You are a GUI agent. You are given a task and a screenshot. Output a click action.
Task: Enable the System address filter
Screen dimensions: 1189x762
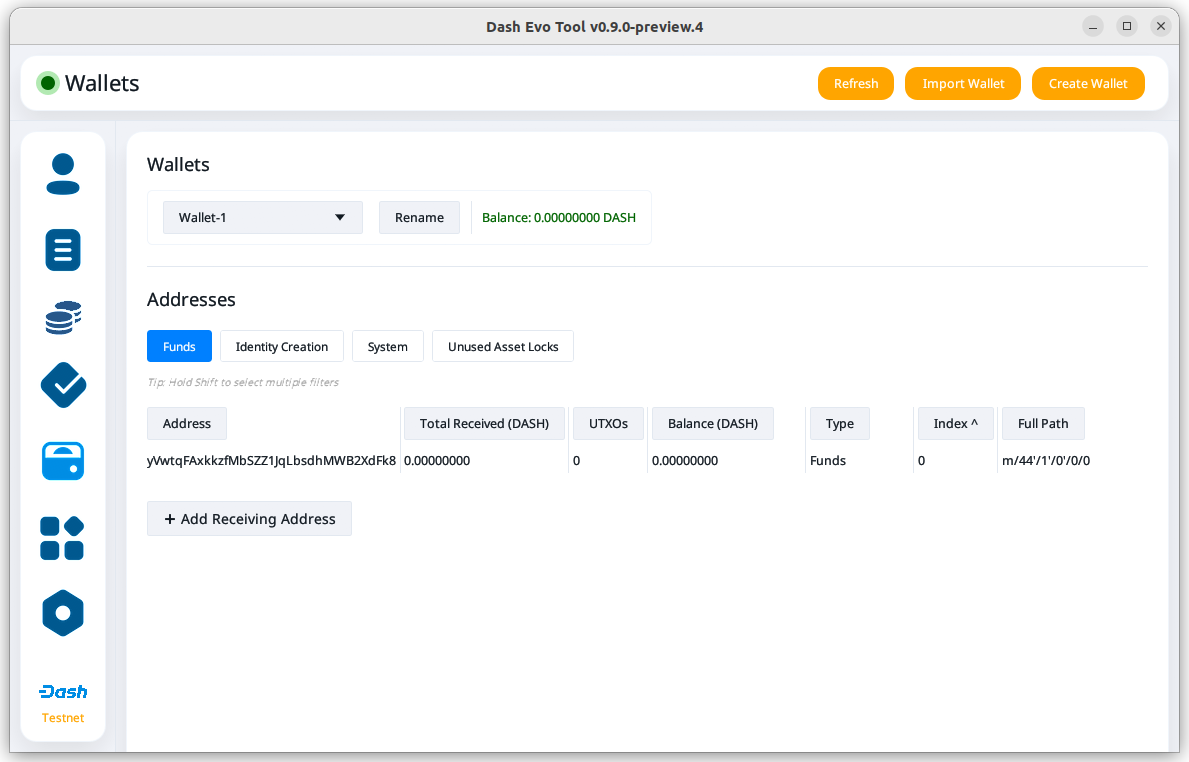[x=387, y=346]
